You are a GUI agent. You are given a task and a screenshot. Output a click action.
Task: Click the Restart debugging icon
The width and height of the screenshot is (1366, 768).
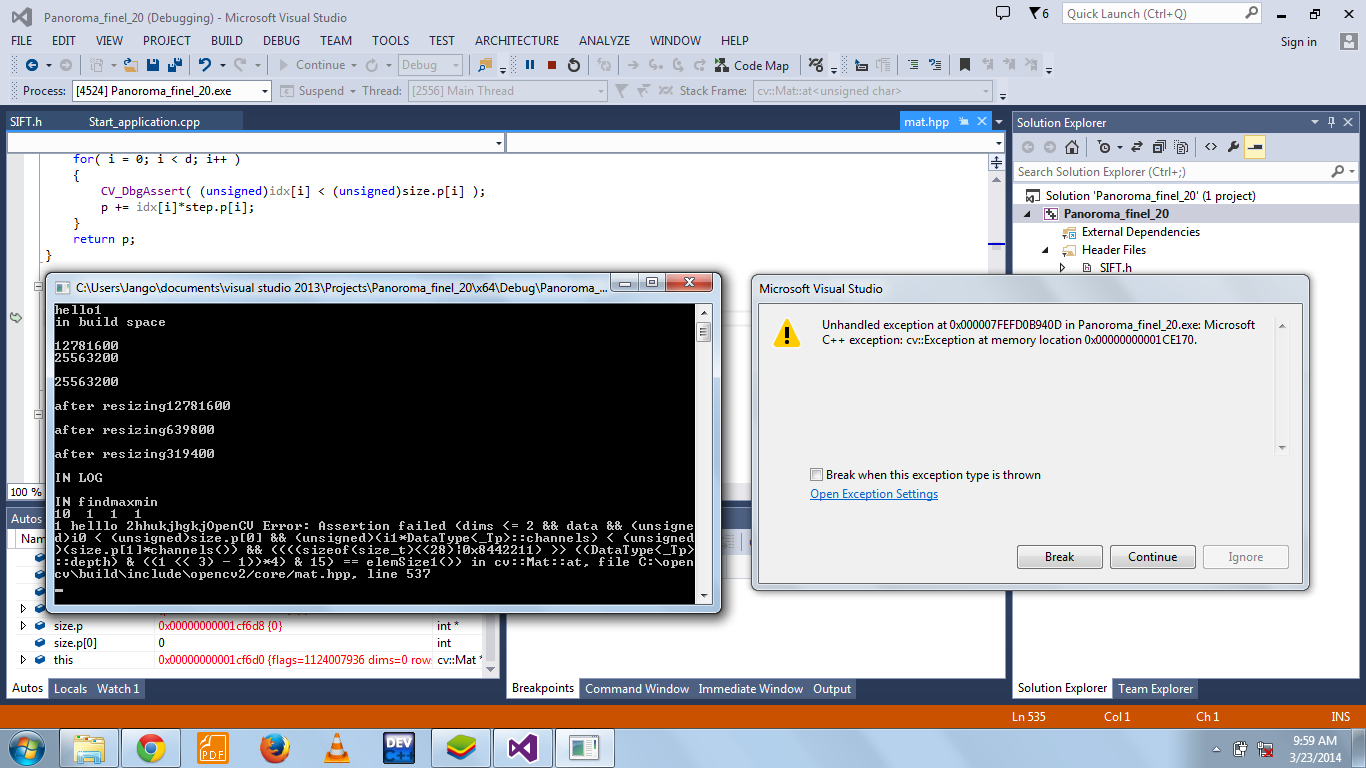point(574,65)
